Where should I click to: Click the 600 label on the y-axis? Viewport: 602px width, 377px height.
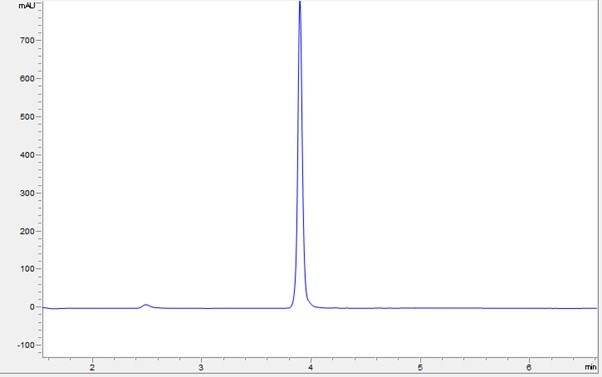click(27, 78)
